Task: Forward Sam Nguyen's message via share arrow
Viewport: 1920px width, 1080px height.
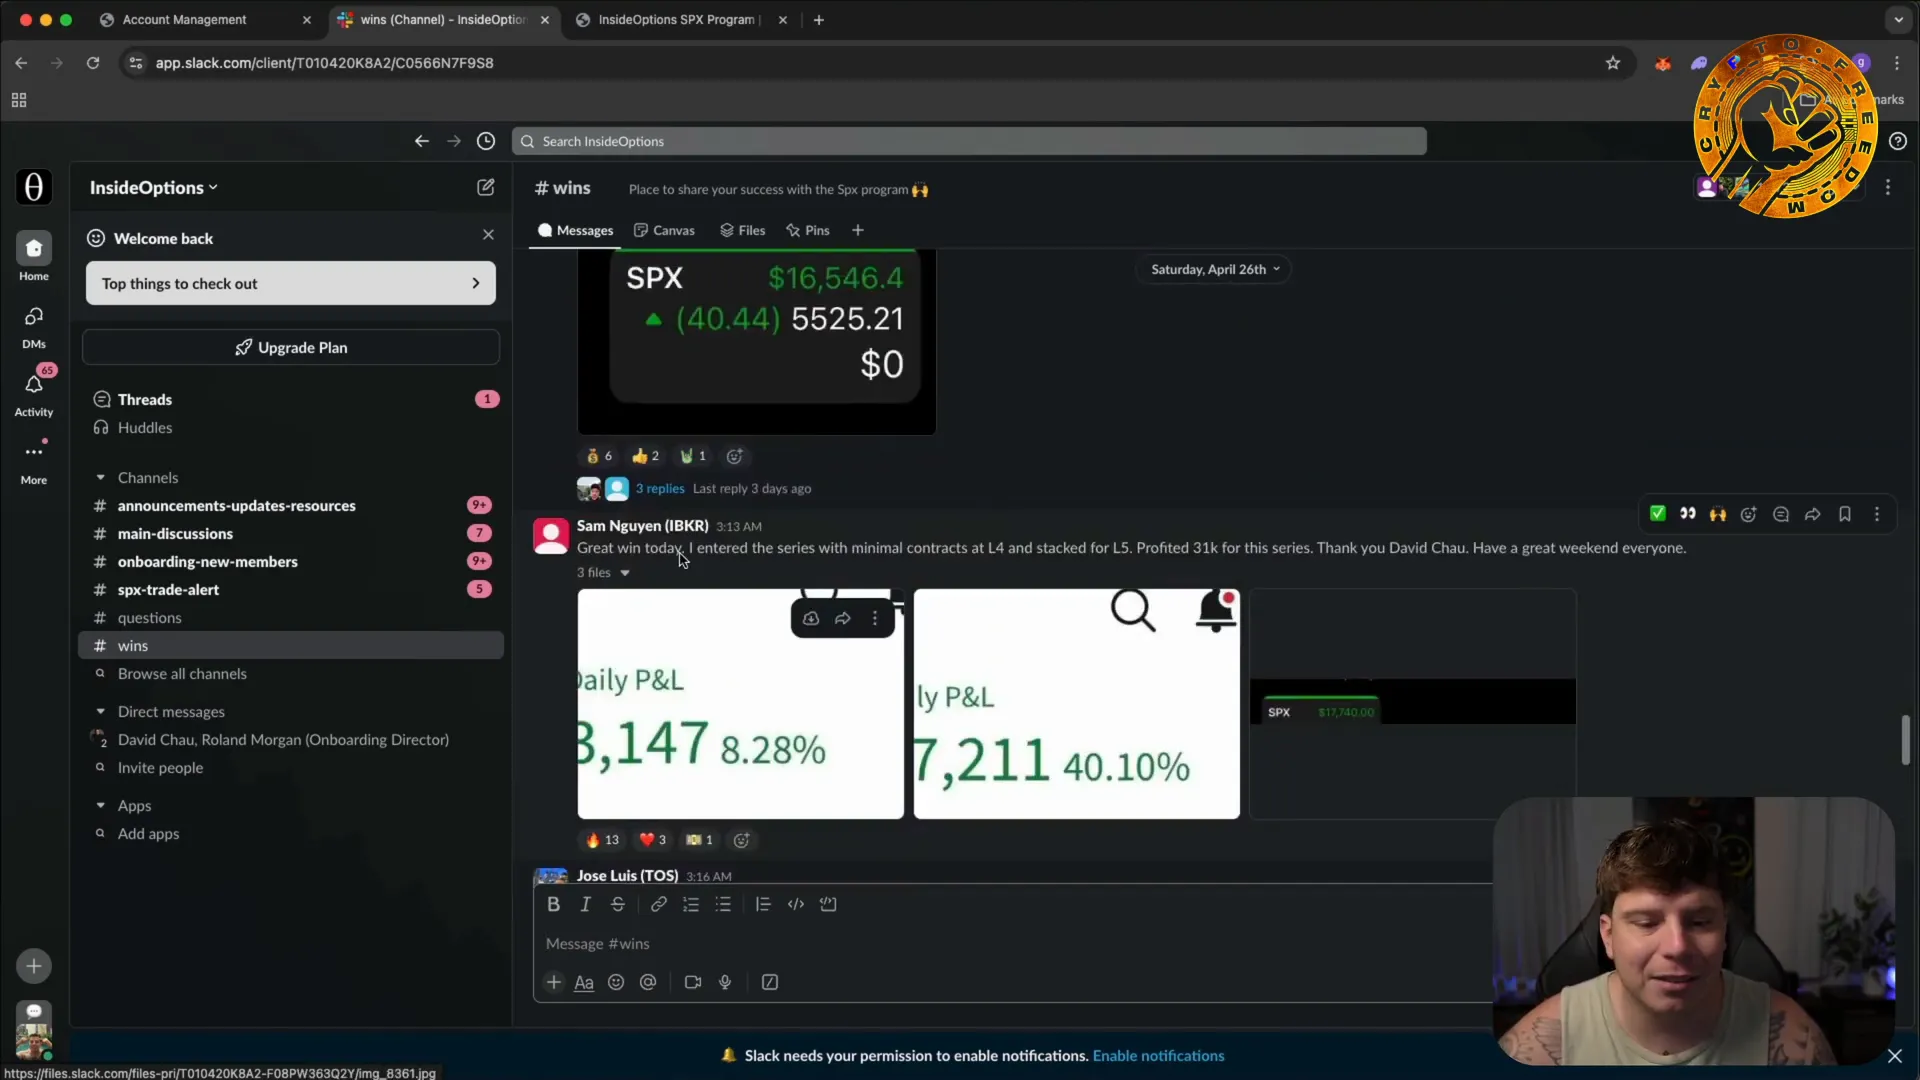Action: [1812, 514]
